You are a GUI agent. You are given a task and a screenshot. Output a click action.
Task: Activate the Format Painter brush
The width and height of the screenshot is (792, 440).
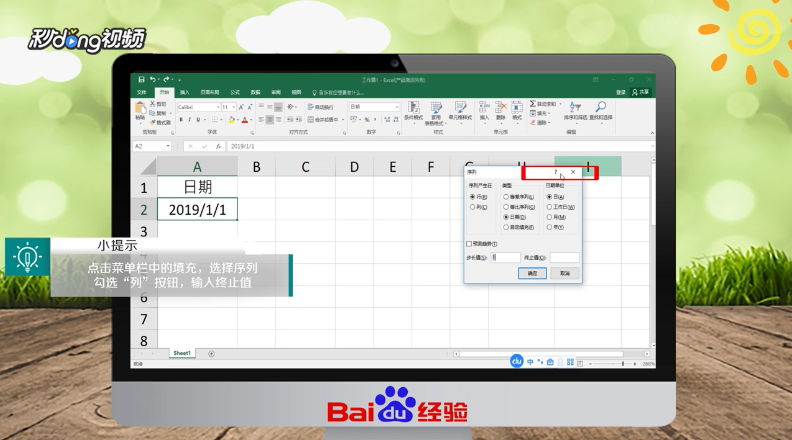(152, 122)
